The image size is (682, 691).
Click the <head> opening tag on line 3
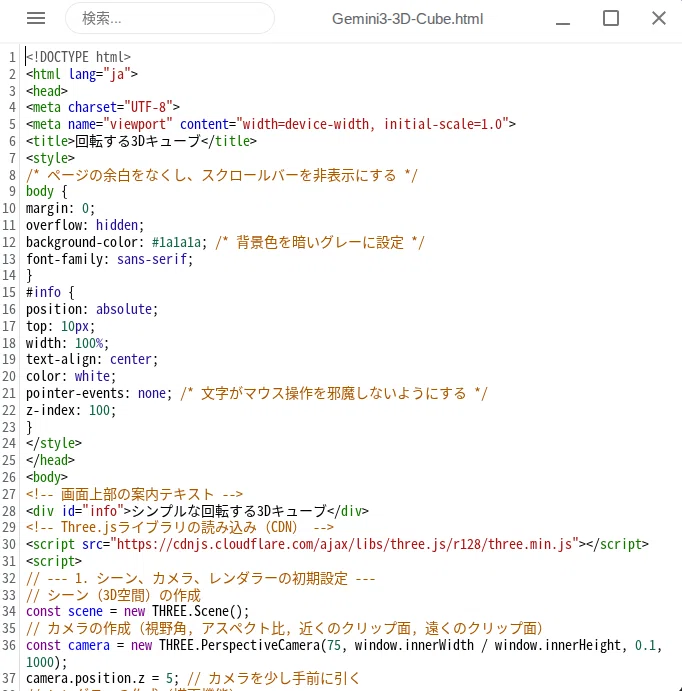pos(47,91)
